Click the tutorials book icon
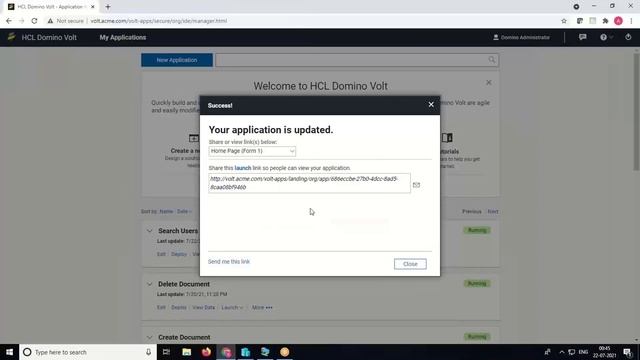Screen dimensions: 640x360 [x=447, y=138]
